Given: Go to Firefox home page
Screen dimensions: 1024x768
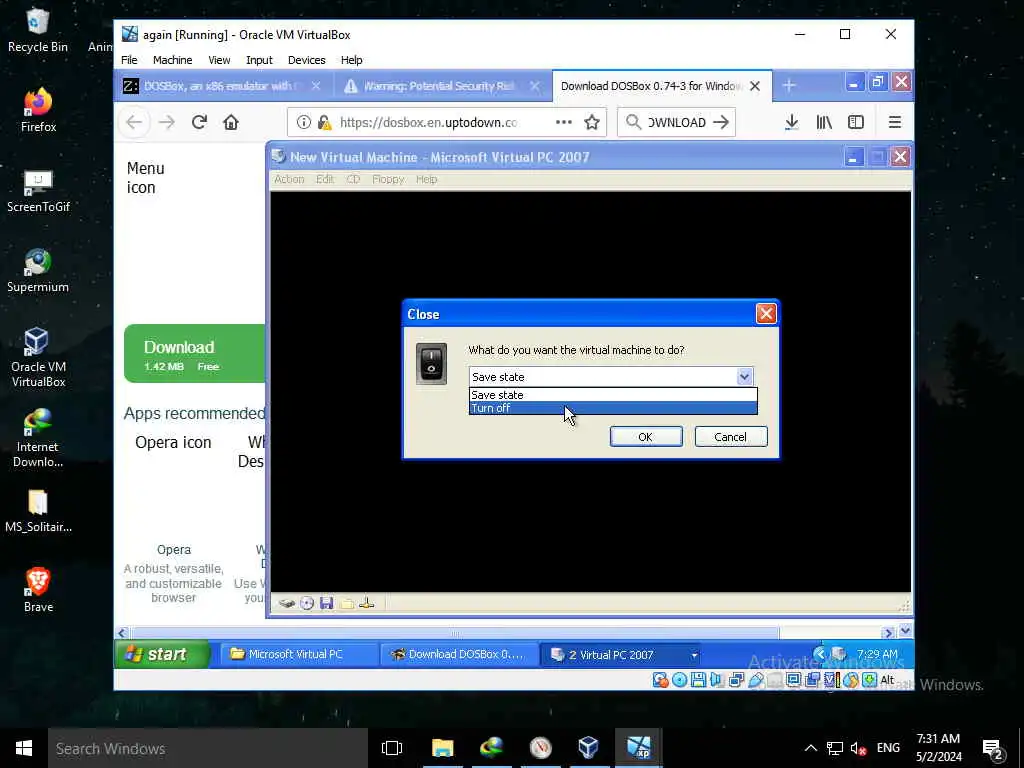Looking at the screenshot, I should (231, 122).
